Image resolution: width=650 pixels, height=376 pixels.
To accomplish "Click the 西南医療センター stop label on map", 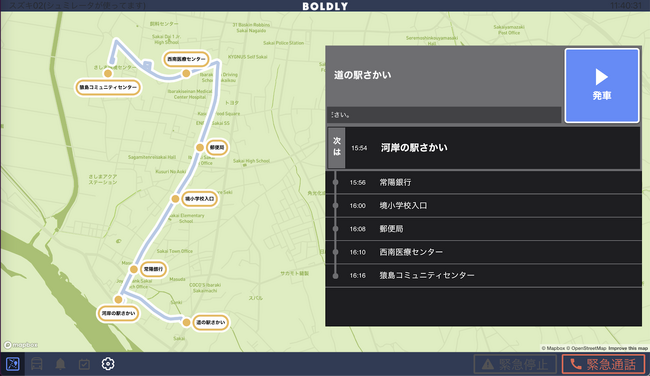I will tap(186, 59).
